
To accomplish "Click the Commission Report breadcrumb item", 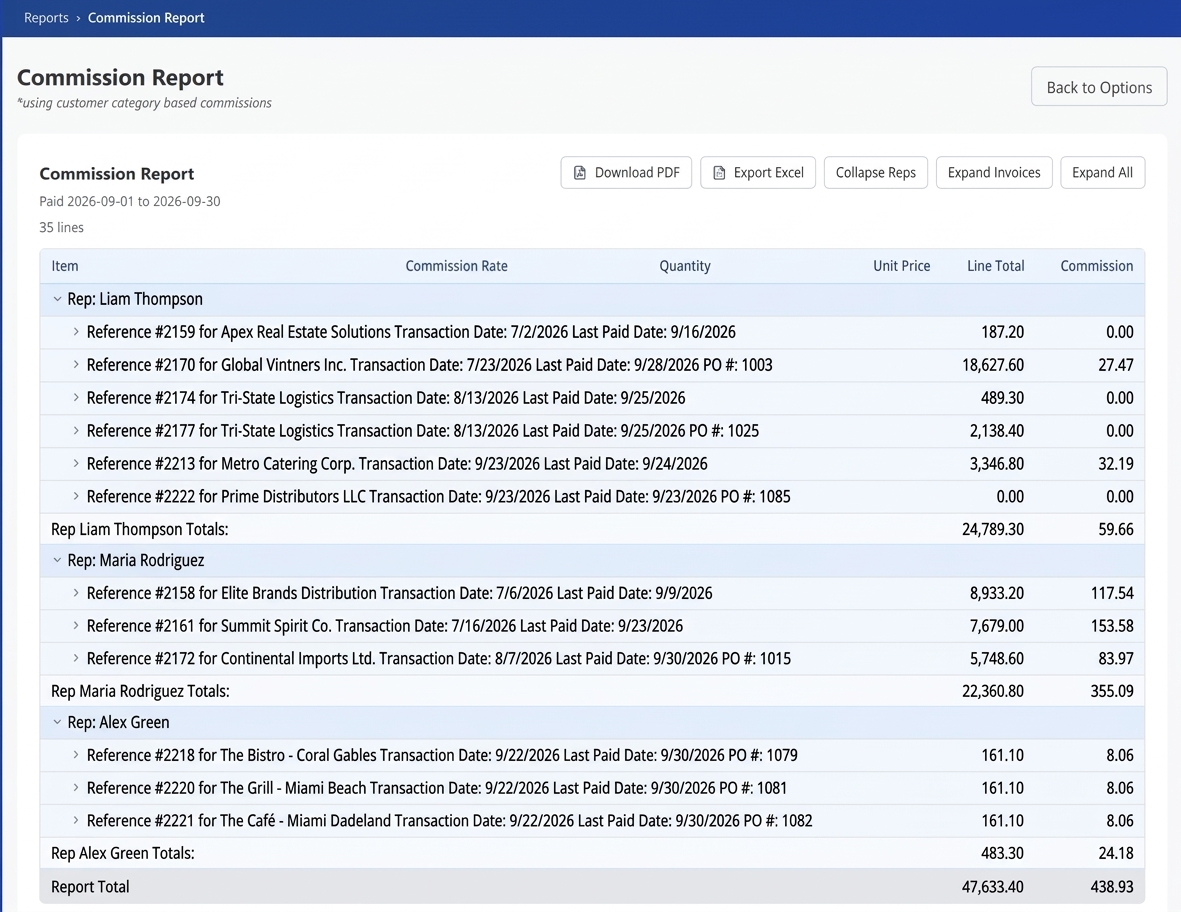I will (146, 17).
